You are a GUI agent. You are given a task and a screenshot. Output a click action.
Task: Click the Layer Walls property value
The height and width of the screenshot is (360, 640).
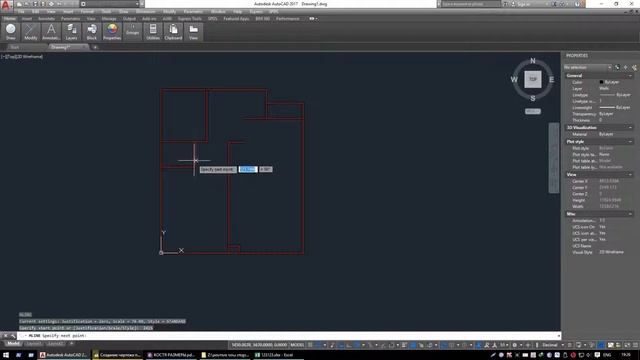pos(604,89)
